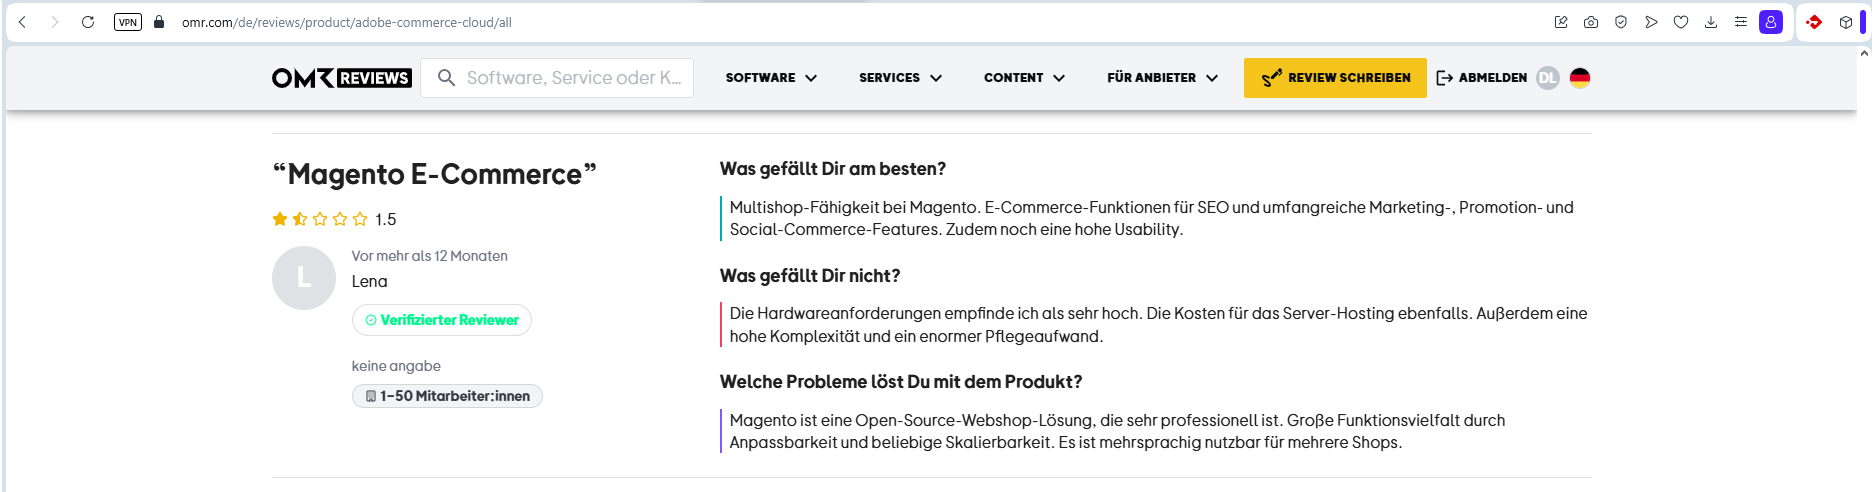1872x492 pixels.
Task: Expand the Software dropdown menu
Action: click(x=771, y=78)
